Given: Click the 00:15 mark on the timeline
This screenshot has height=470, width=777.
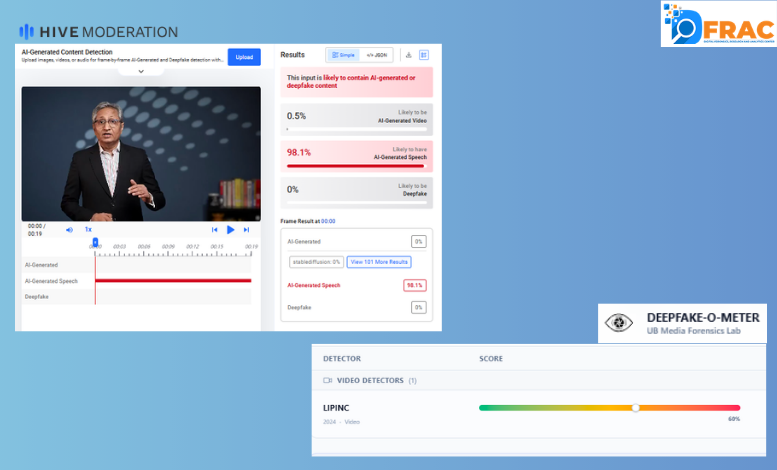Looking at the screenshot, I should click(x=217, y=246).
